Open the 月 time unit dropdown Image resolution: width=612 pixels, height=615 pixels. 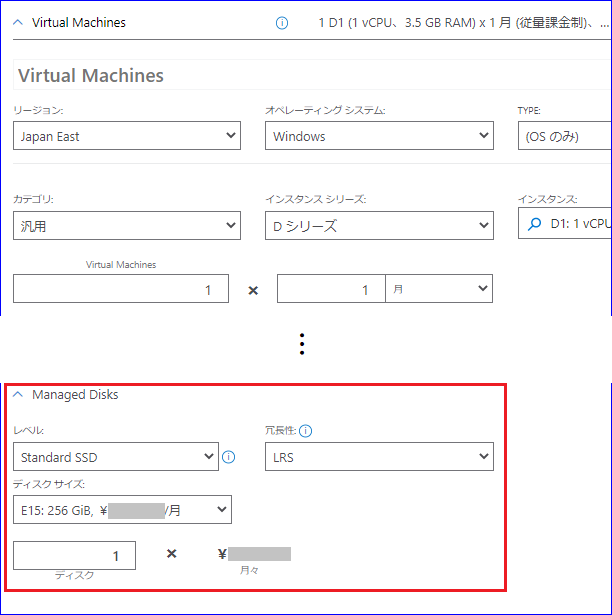[439, 289]
